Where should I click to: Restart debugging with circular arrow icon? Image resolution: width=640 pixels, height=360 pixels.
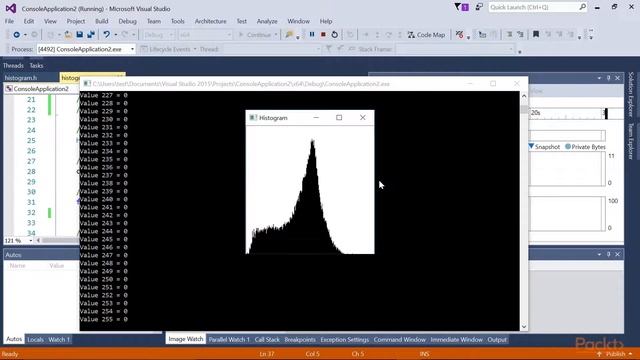pyautogui.click(x=334, y=35)
